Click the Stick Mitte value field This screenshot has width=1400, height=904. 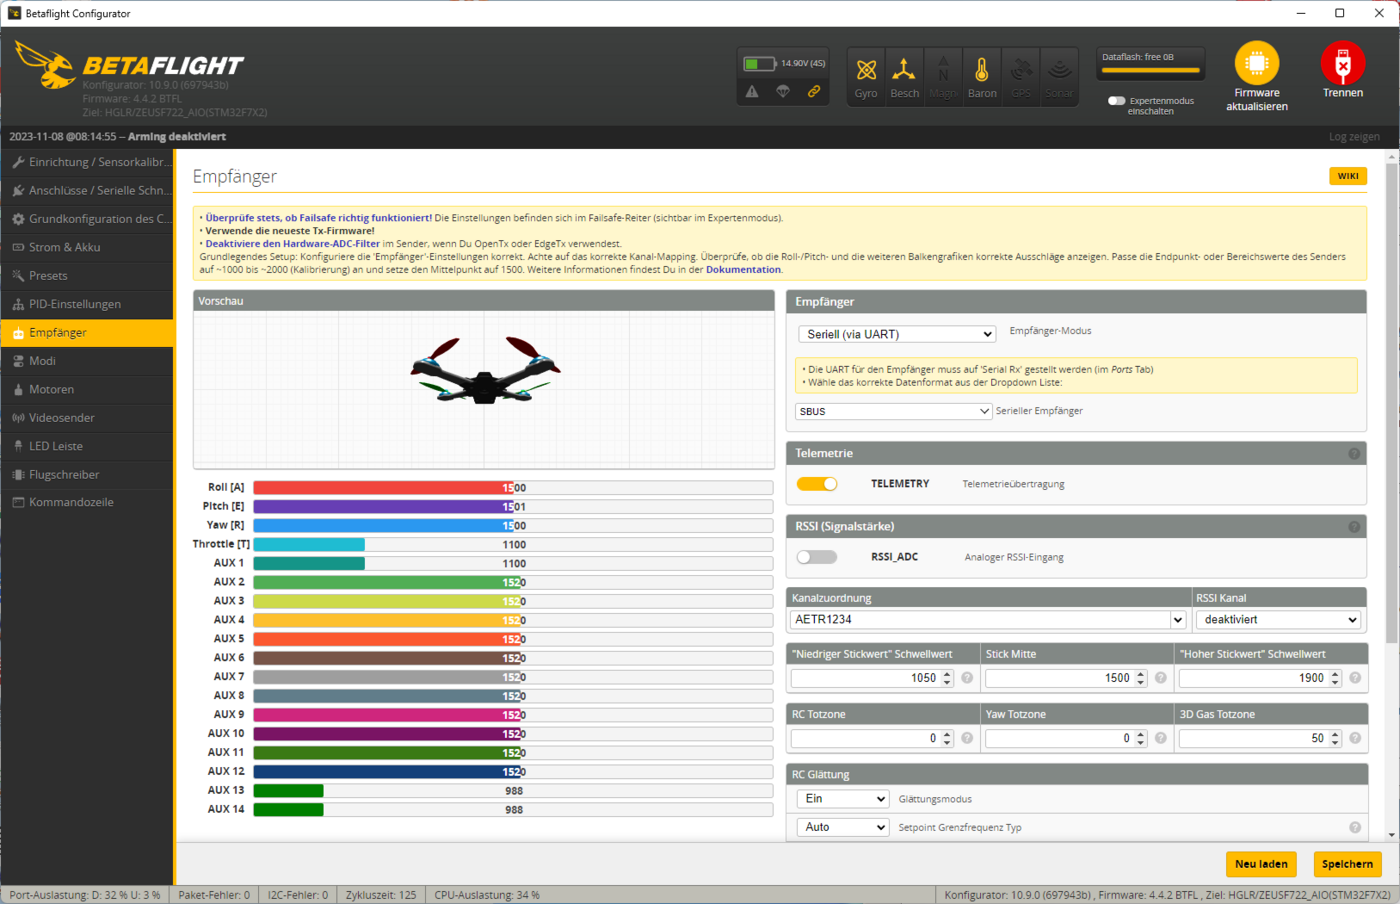[x=1059, y=678]
